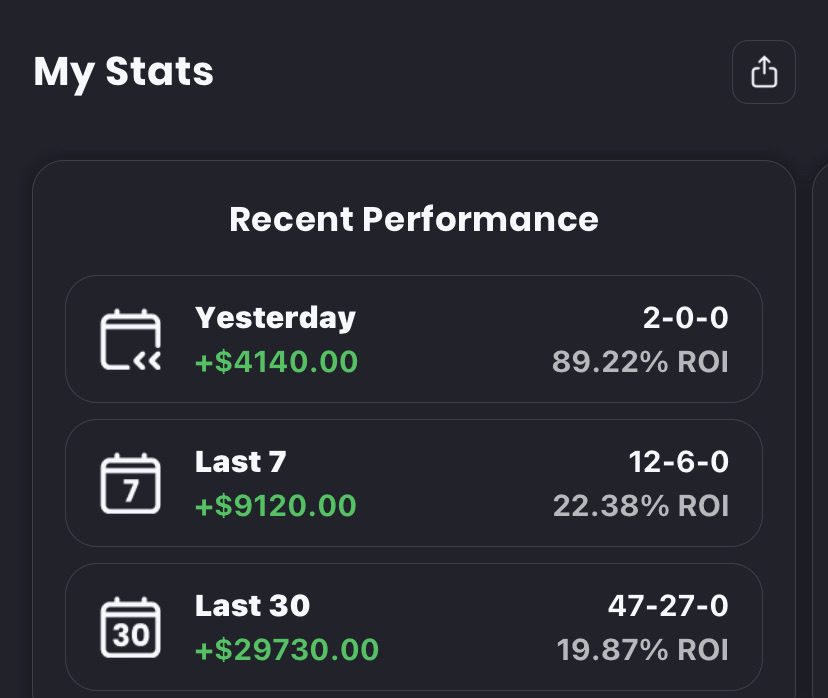
Task: Click the 2-0-0 record
Action: [685, 318]
